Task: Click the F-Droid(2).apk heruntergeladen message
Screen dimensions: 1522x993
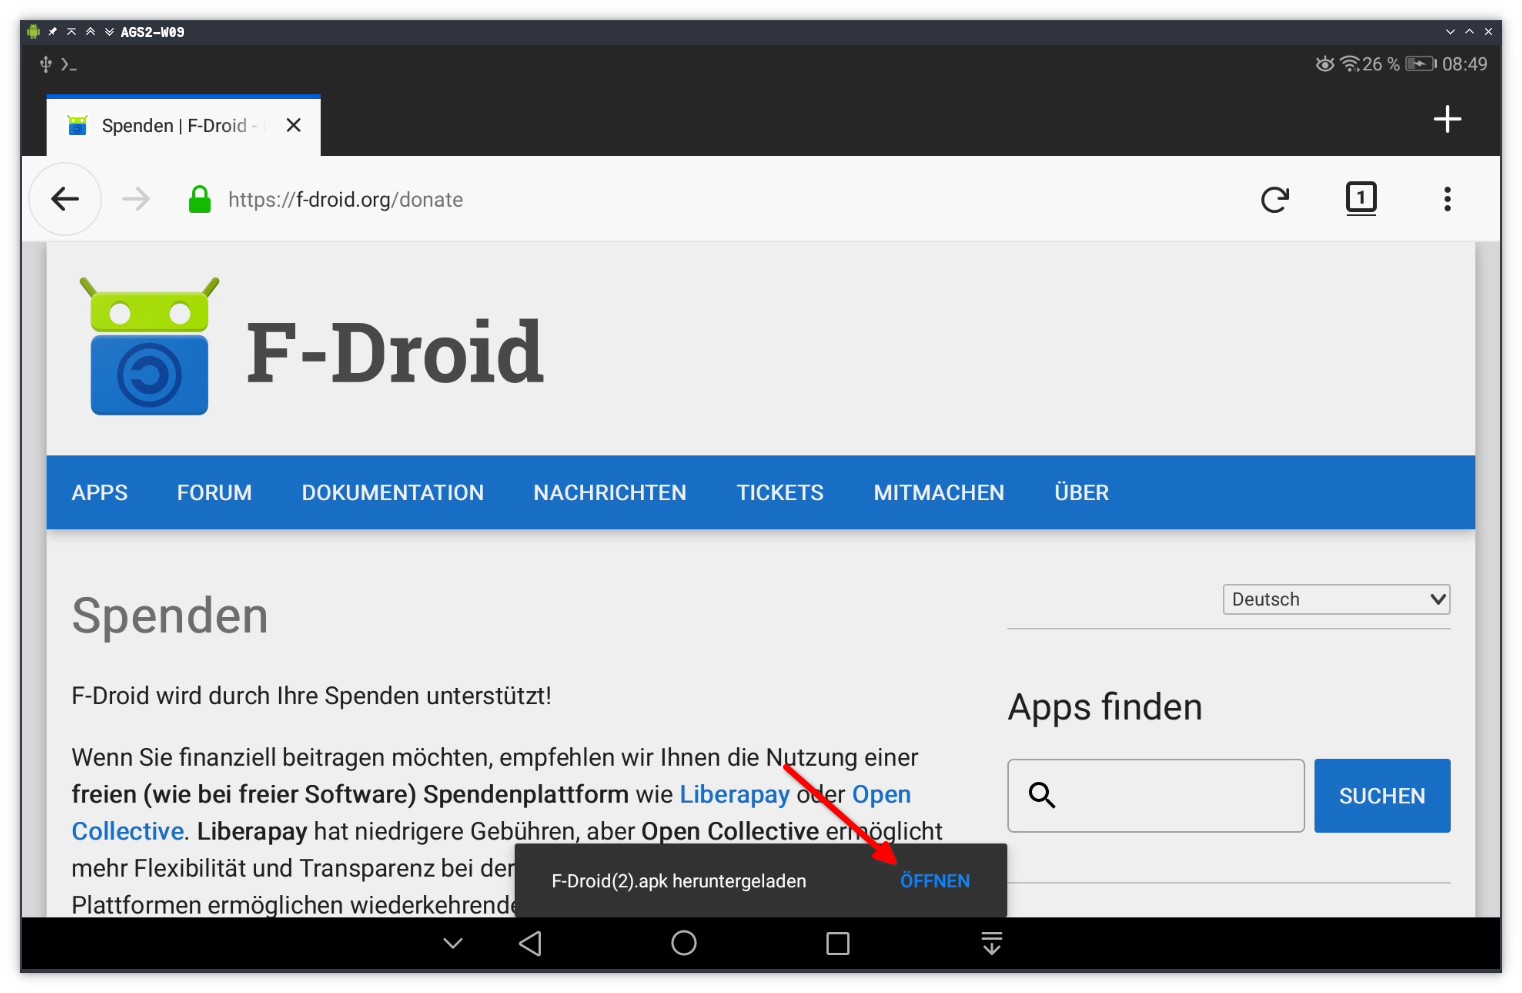Action: tap(679, 881)
